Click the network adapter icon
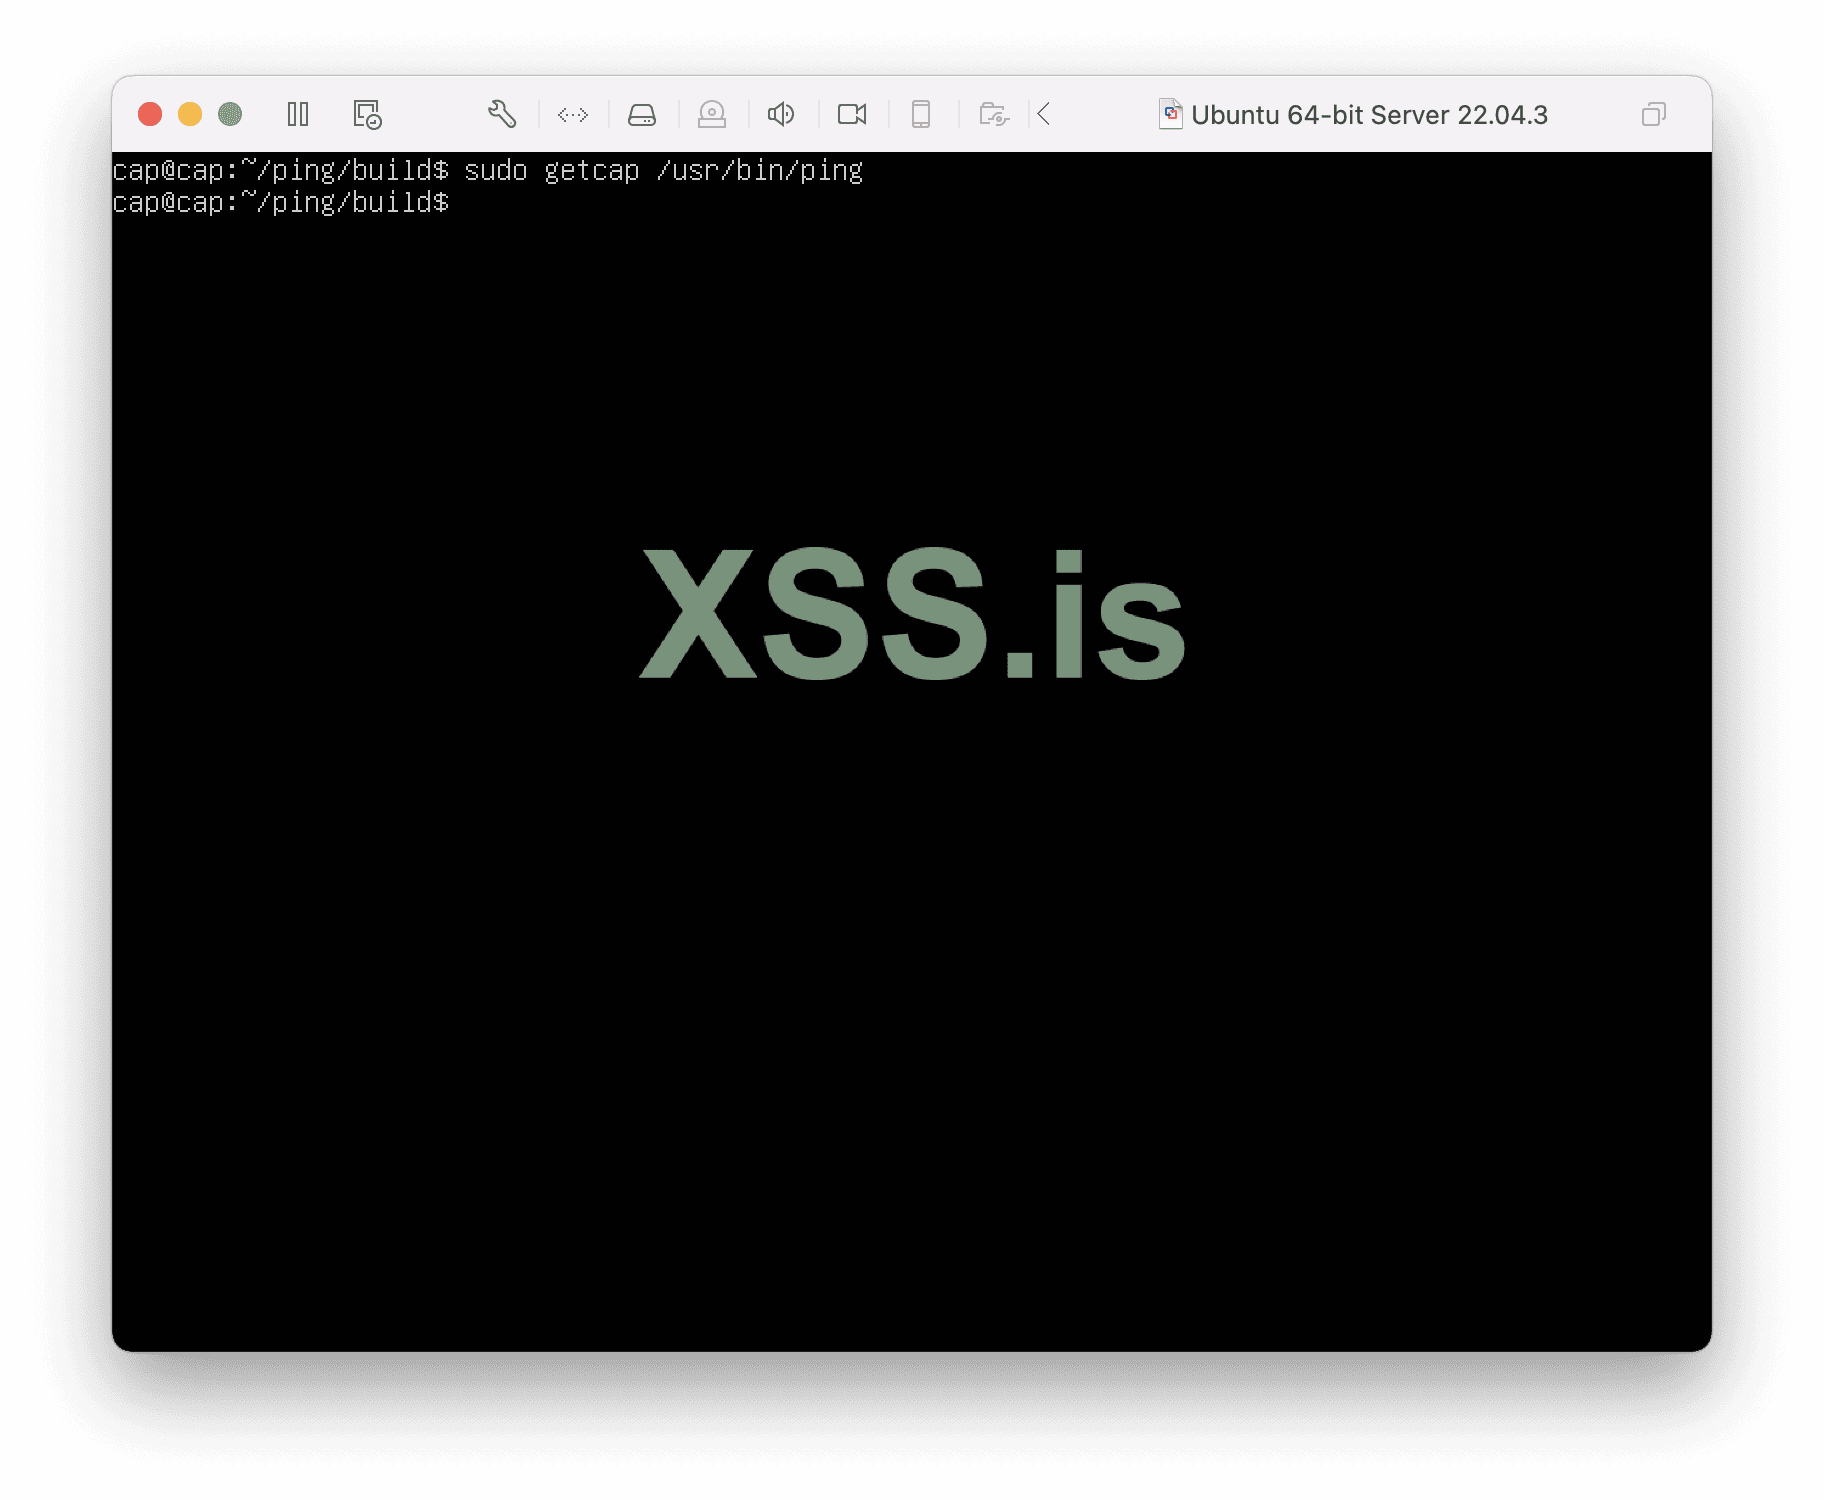This screenshot has height=1500, width=1824. coord(573,115)
